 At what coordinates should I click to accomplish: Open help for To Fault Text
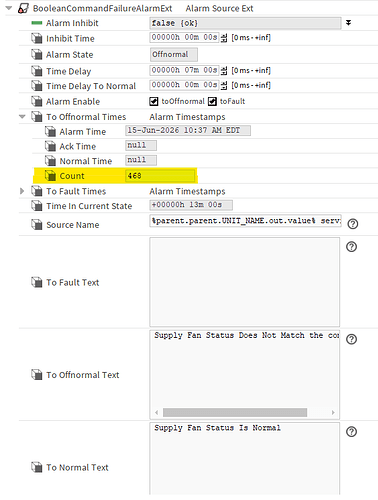tap(351, 247)
